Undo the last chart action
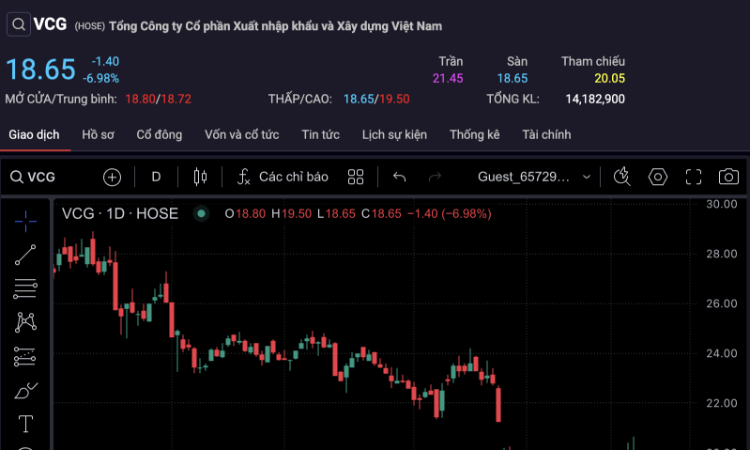This screenshot has width=750, height=450. [399, 177]
